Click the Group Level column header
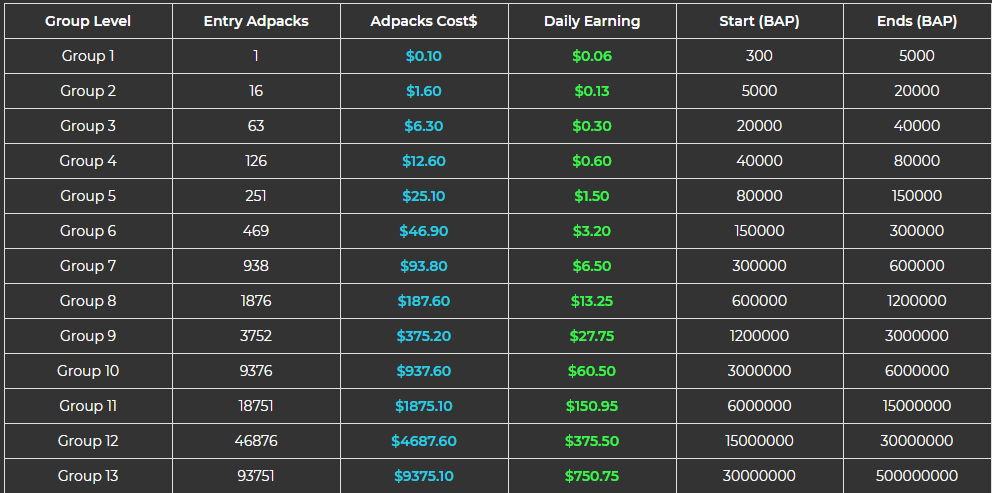992x493 pixels. tap(88, 21)
